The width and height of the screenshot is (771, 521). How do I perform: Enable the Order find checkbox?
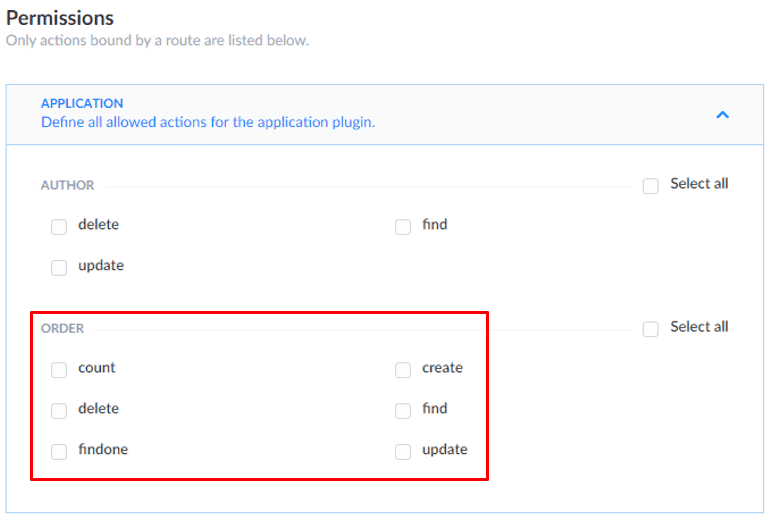click(x=403, y=410)
